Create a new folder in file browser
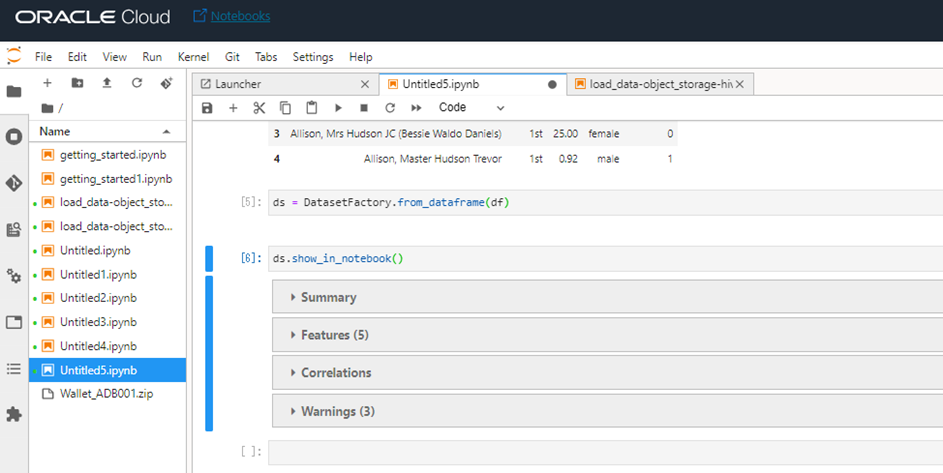This screenshot has width=943, height=473. pos(77,83)
